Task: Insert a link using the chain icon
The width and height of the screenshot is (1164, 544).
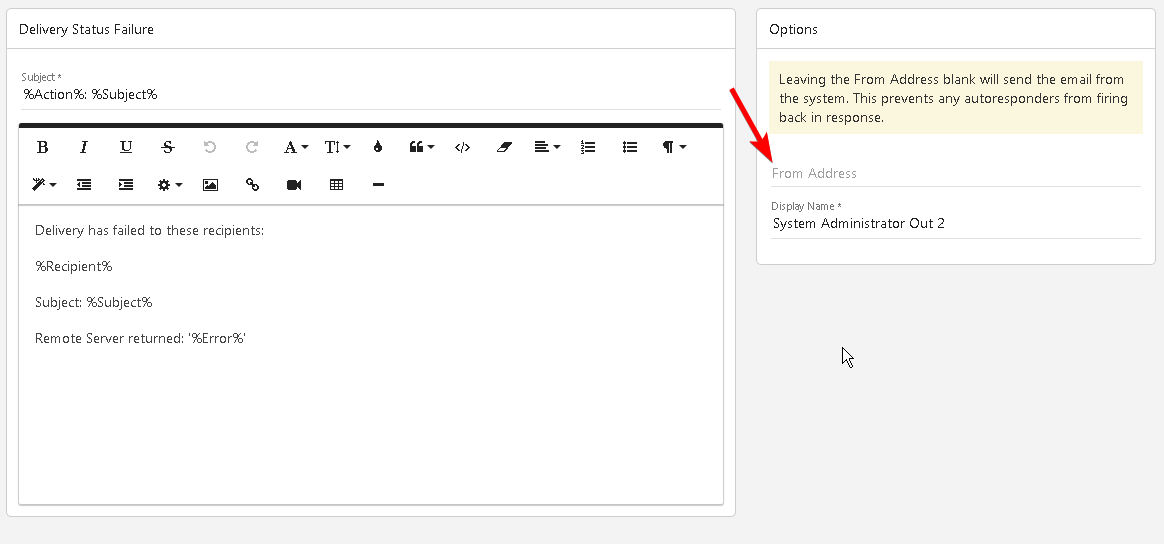Action: 252,185
